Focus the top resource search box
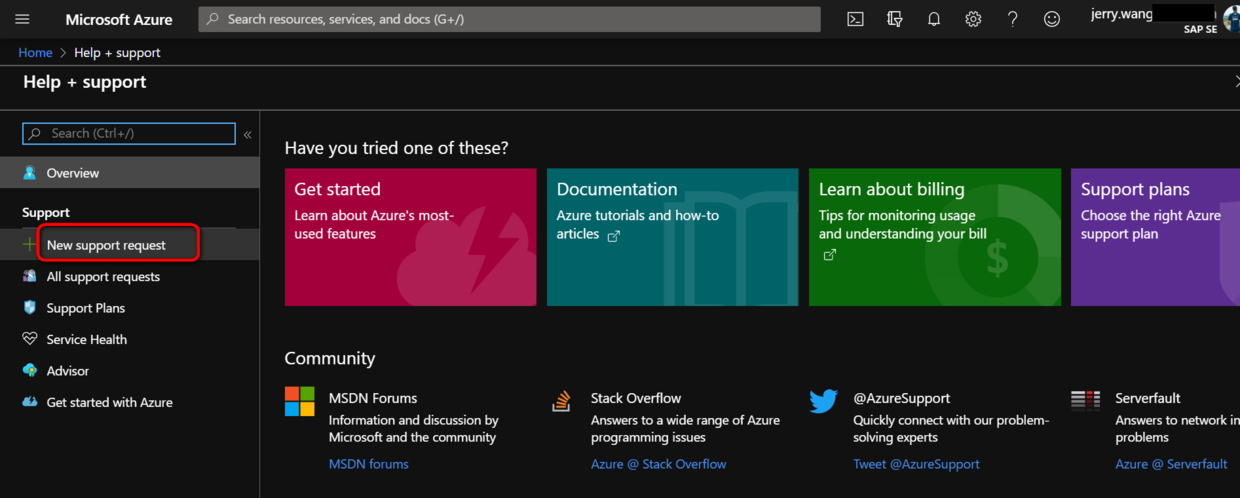Viewport: 1240px width, 498px height. click(509, 19)
